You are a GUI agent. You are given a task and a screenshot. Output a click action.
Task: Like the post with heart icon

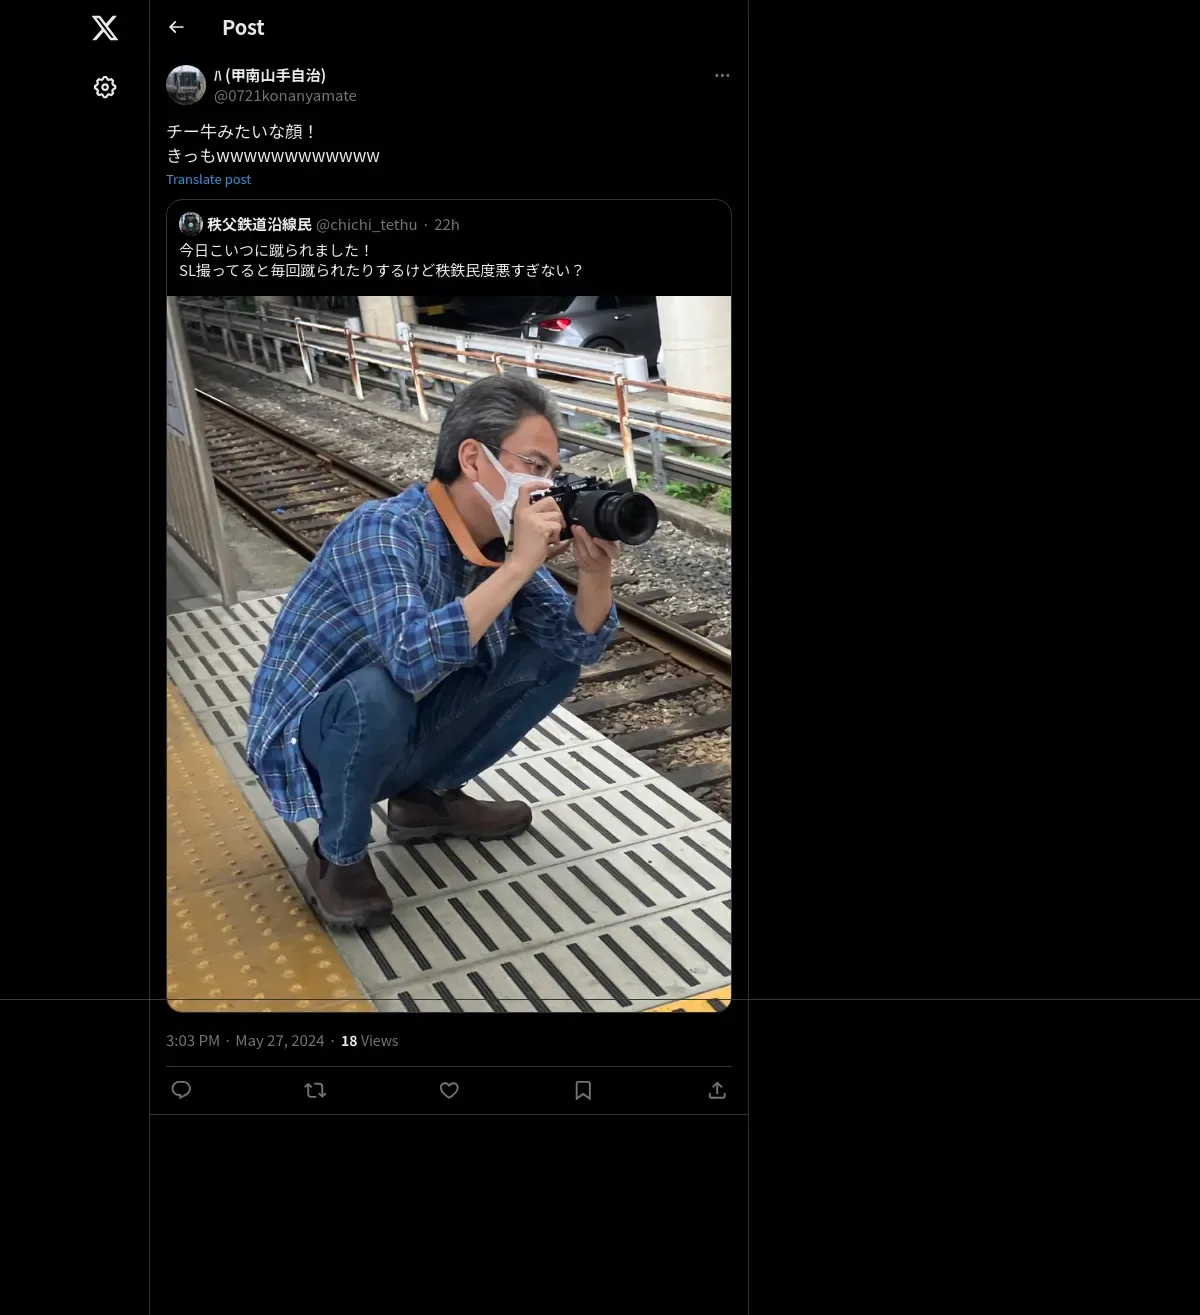[x=449, y=1090]
